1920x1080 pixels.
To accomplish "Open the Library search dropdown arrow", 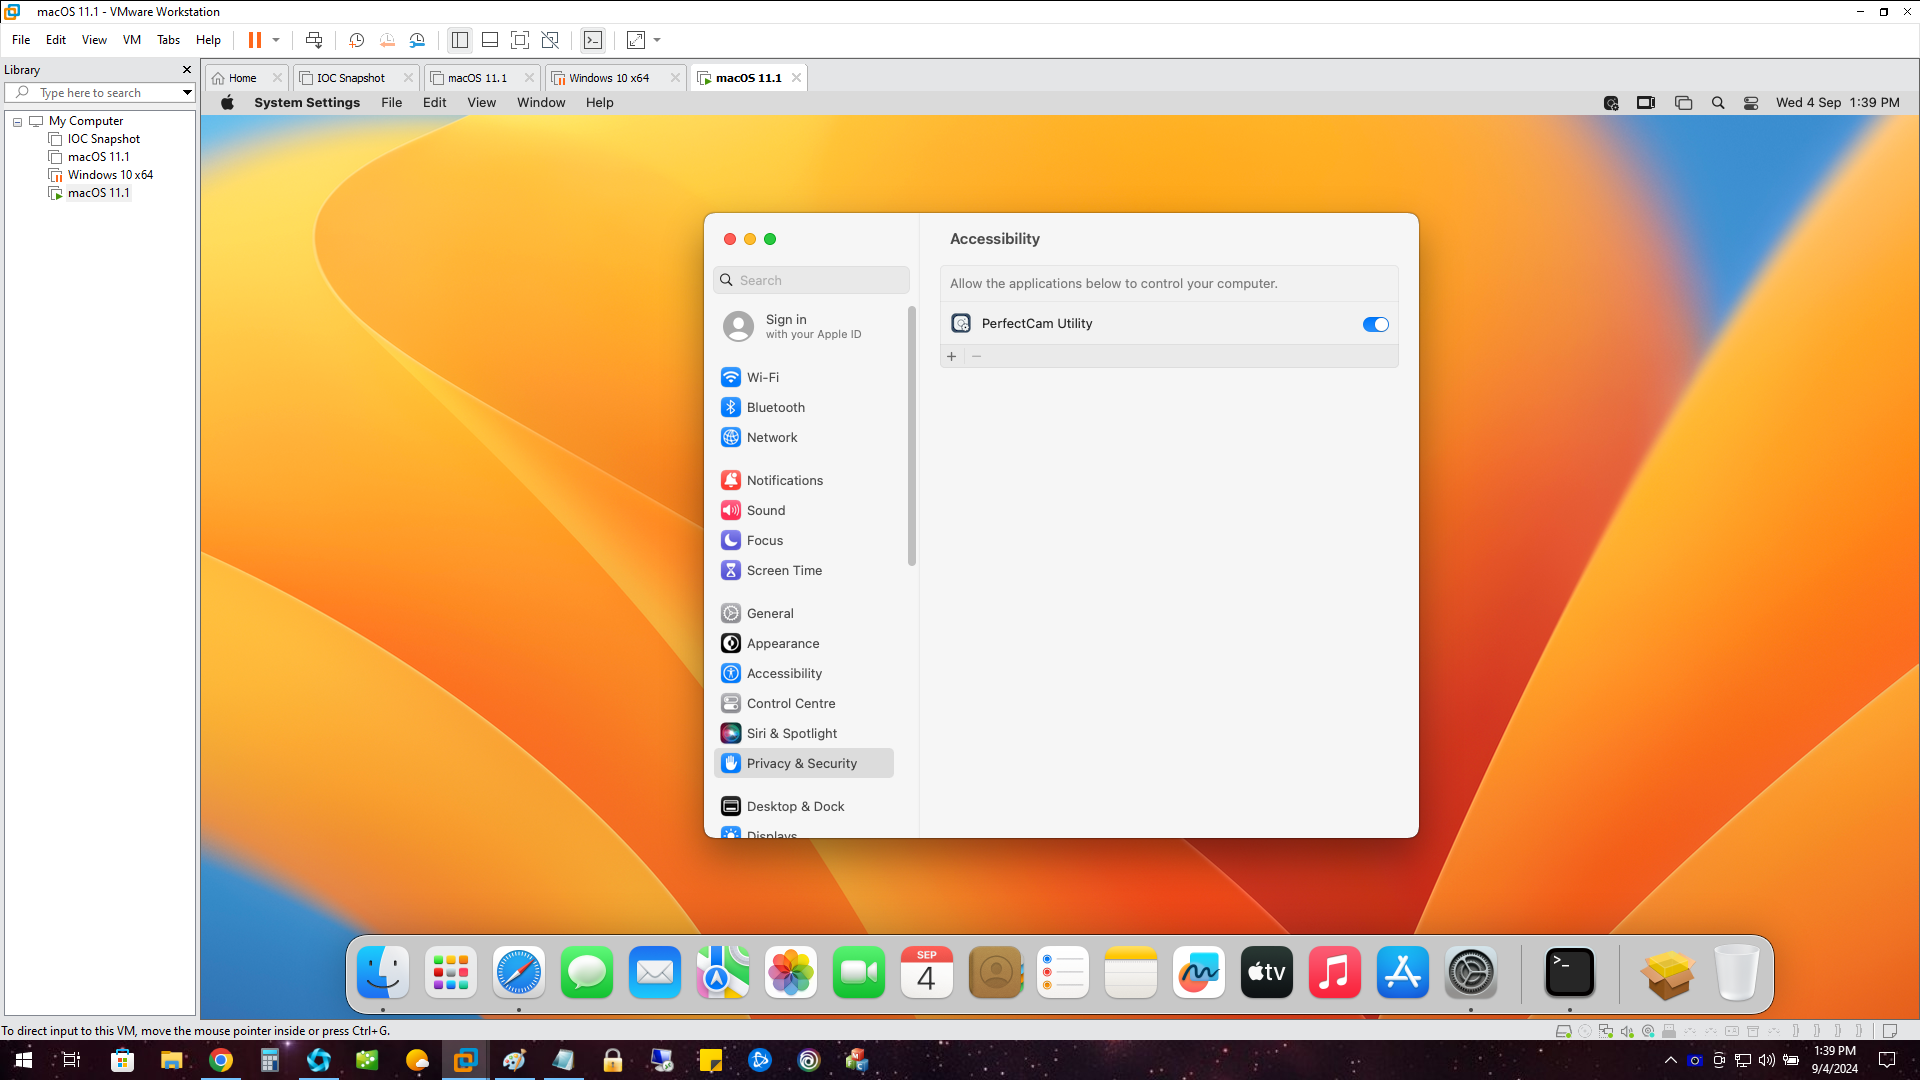I will coord(187,93).
